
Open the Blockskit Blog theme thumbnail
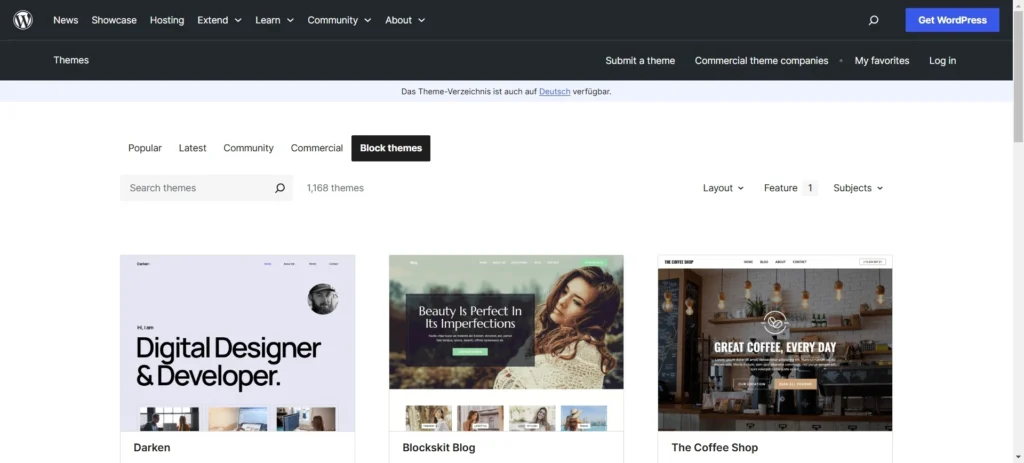[x=506, y=343]
